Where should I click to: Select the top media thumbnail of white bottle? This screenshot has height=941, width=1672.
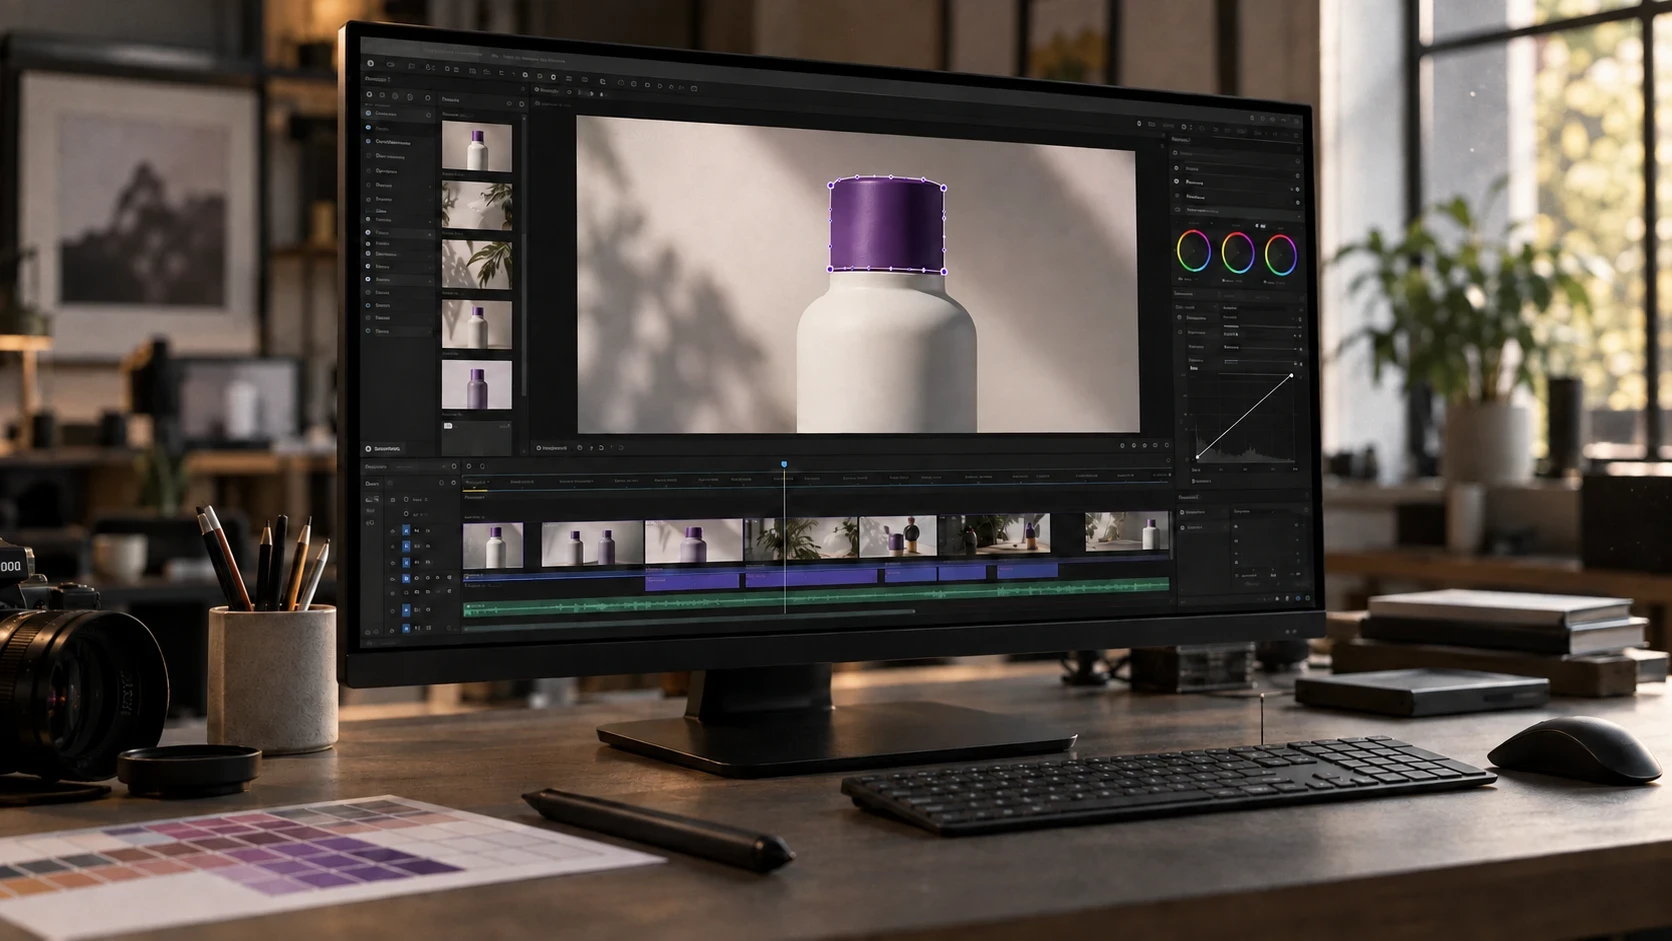pyautogui.click(x=477, y=147)
